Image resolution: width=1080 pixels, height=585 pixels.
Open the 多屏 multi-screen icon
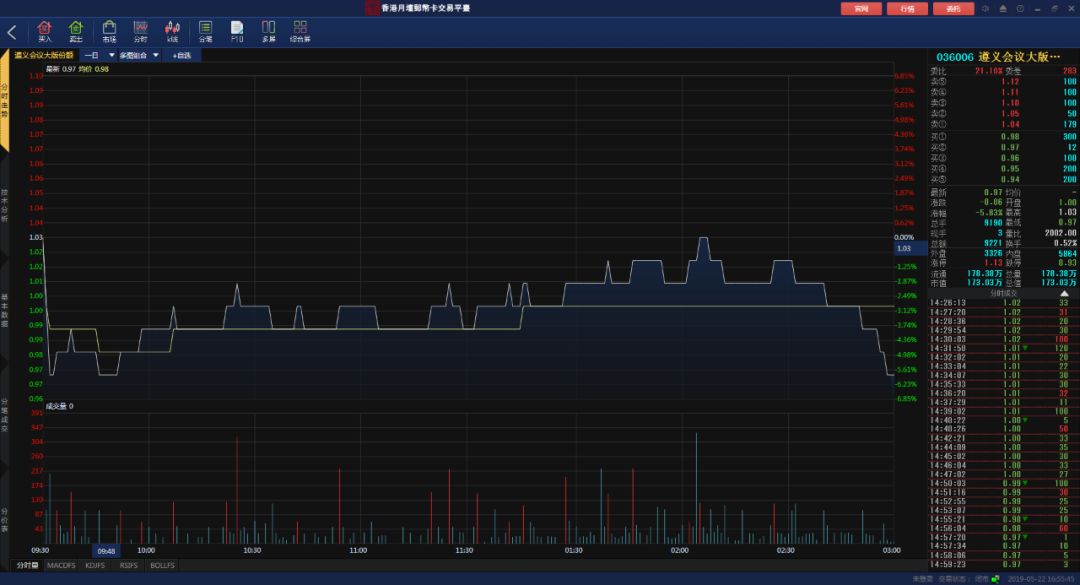pos(269,31)
